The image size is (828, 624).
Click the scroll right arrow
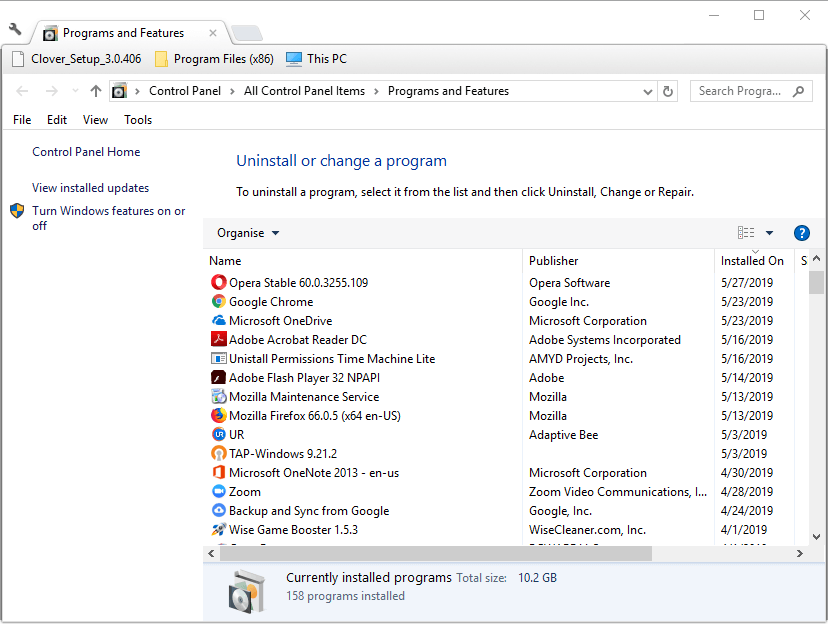point(799,553)
